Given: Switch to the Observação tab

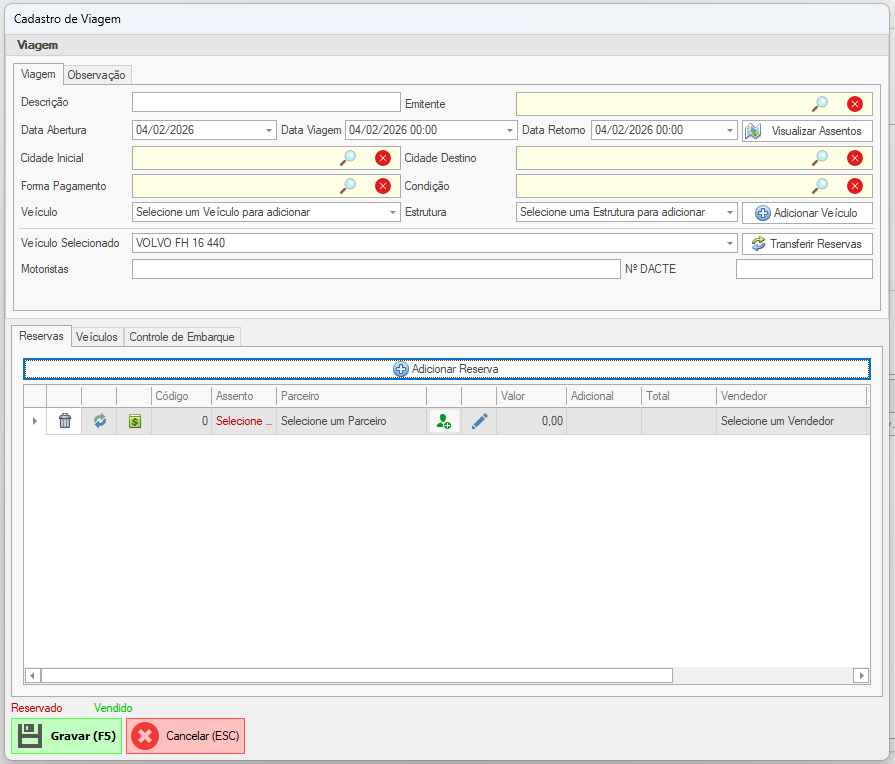Looking at the screenshot, I should [97, 75].
